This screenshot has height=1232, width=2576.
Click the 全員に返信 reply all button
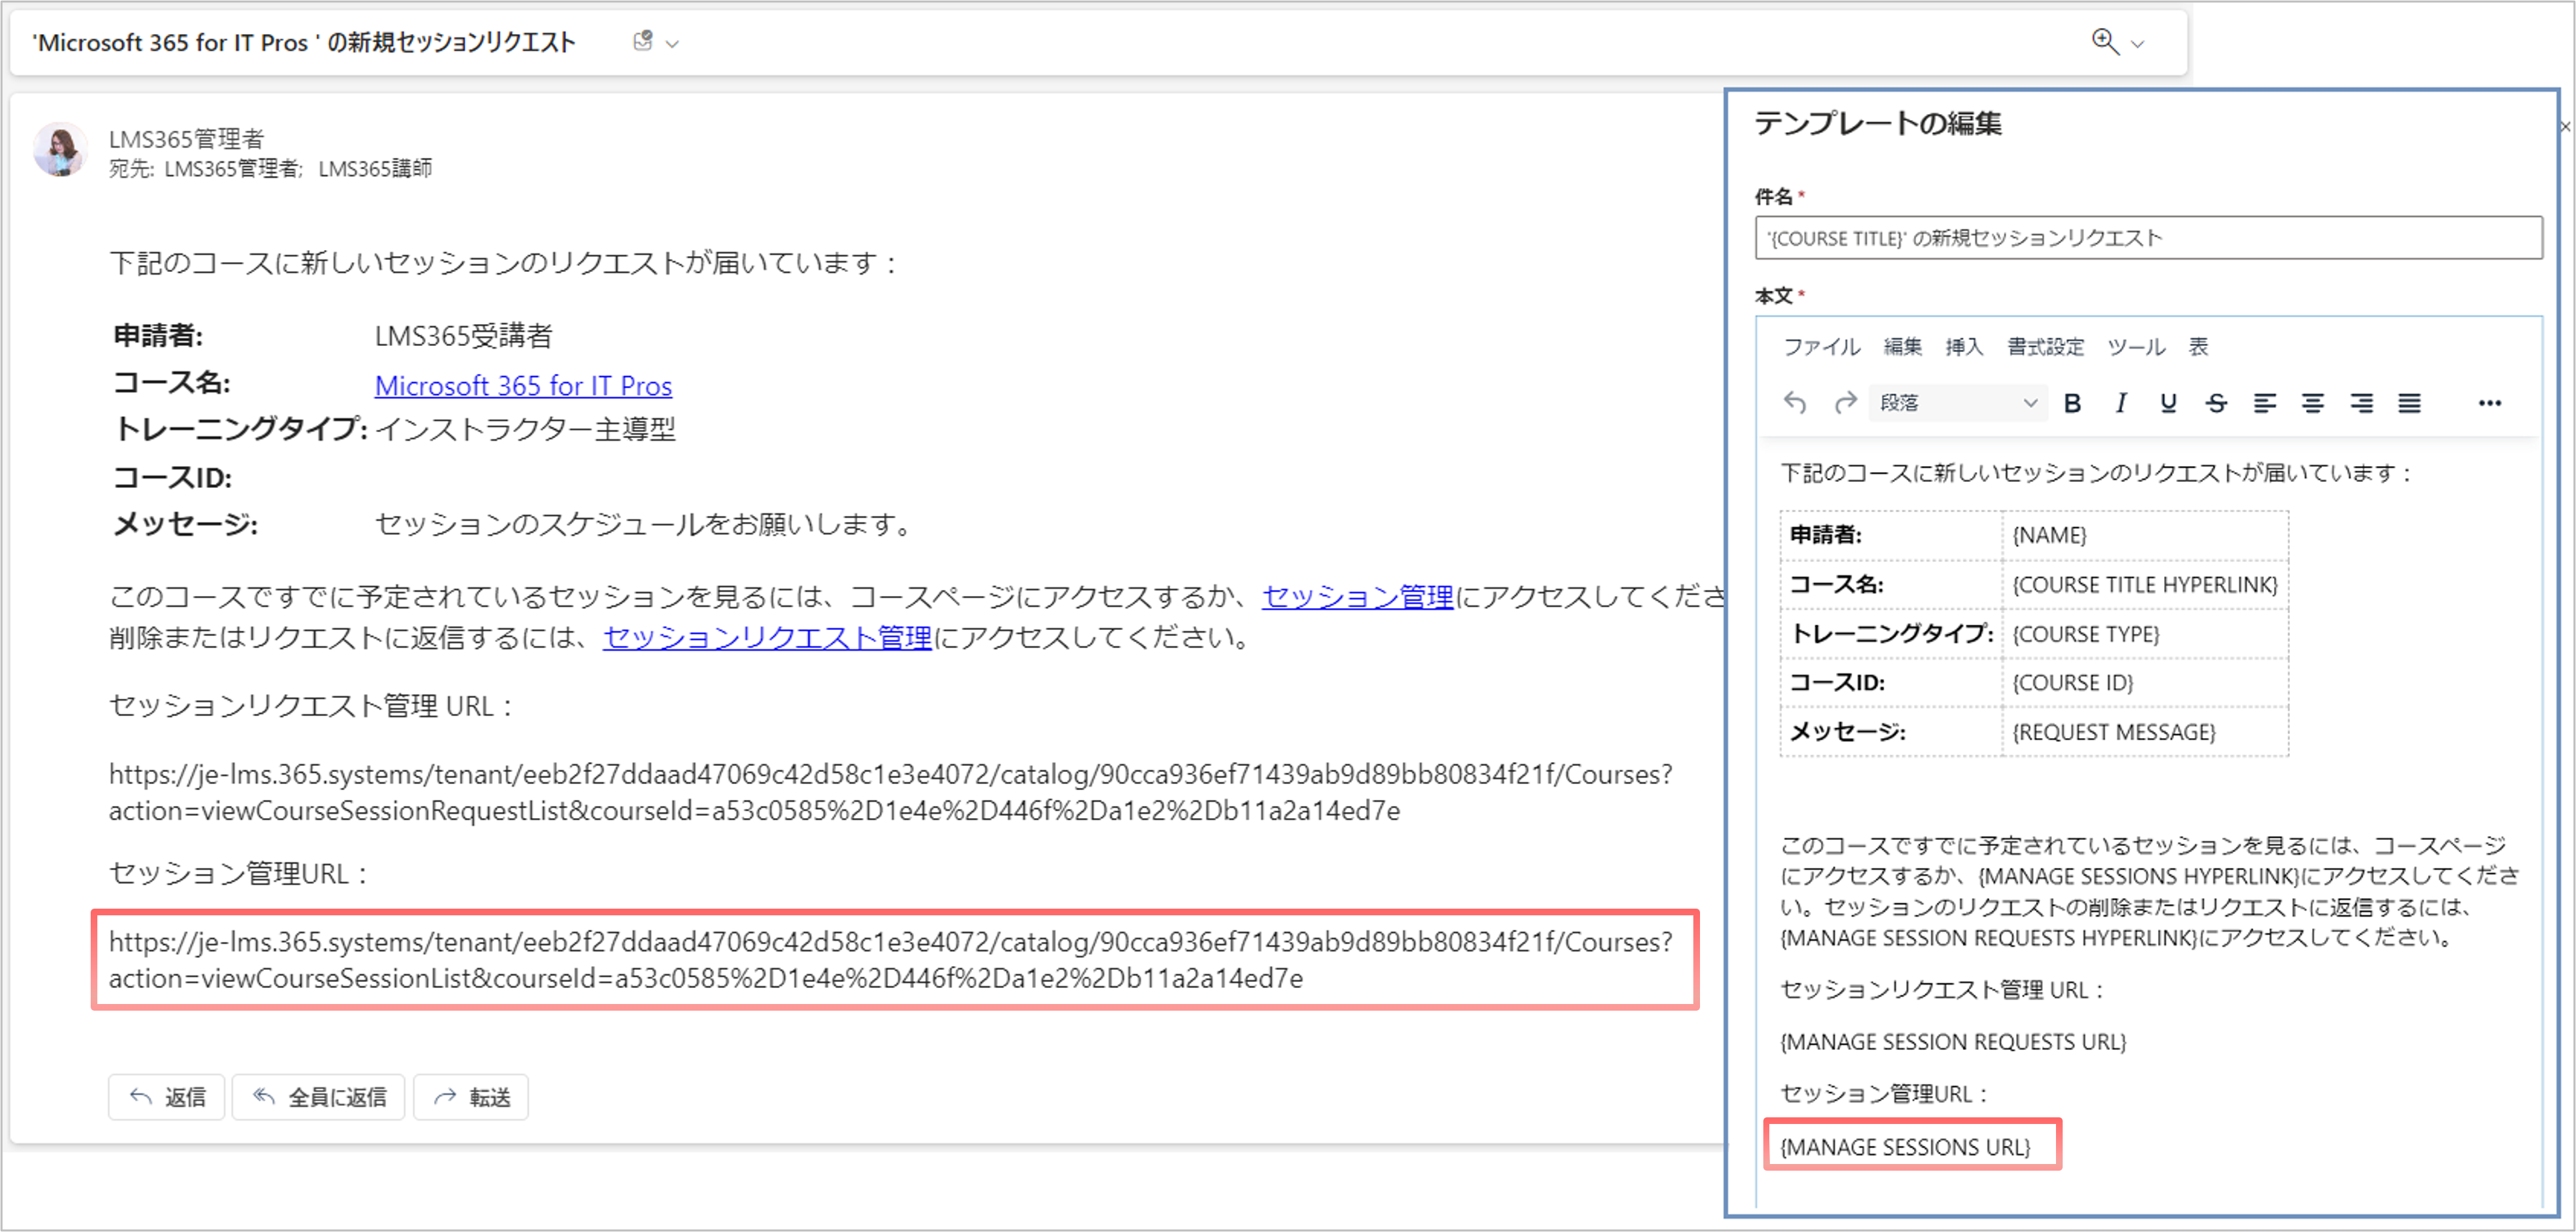coord(318,1097)
